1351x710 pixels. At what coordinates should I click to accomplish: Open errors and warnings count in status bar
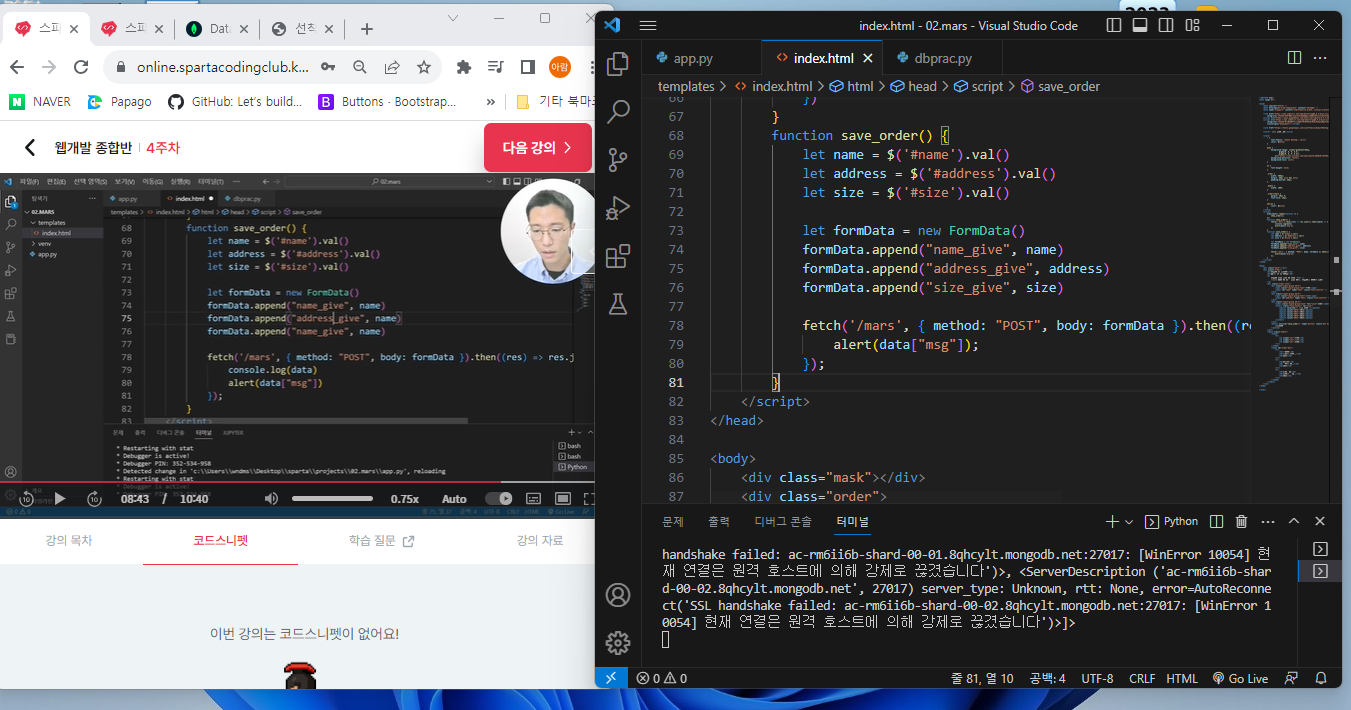(x=661, y=678)
